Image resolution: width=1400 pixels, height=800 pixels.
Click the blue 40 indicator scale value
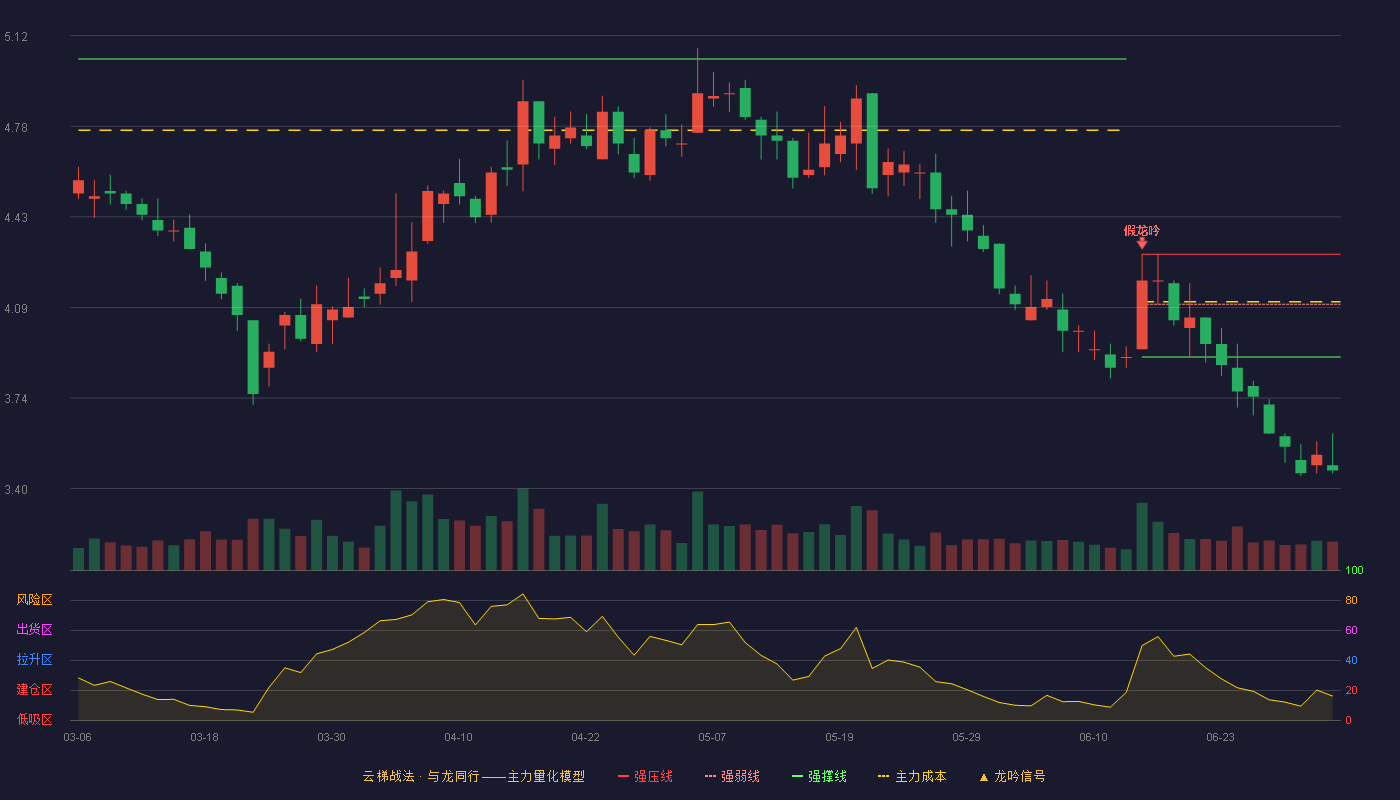(x=1351, y=660)
